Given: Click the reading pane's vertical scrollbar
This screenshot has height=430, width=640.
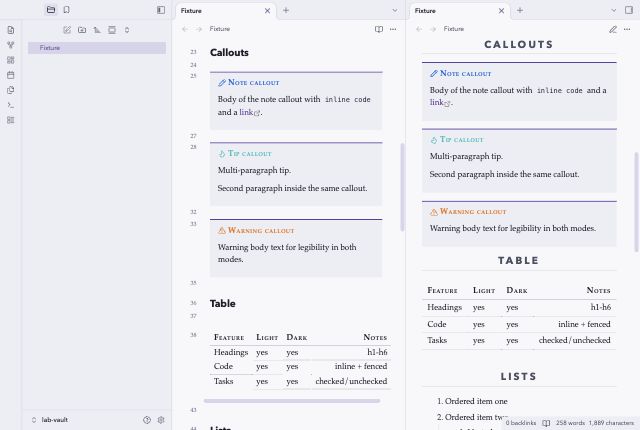Looking at the screenshot, I should click(636, 202).
